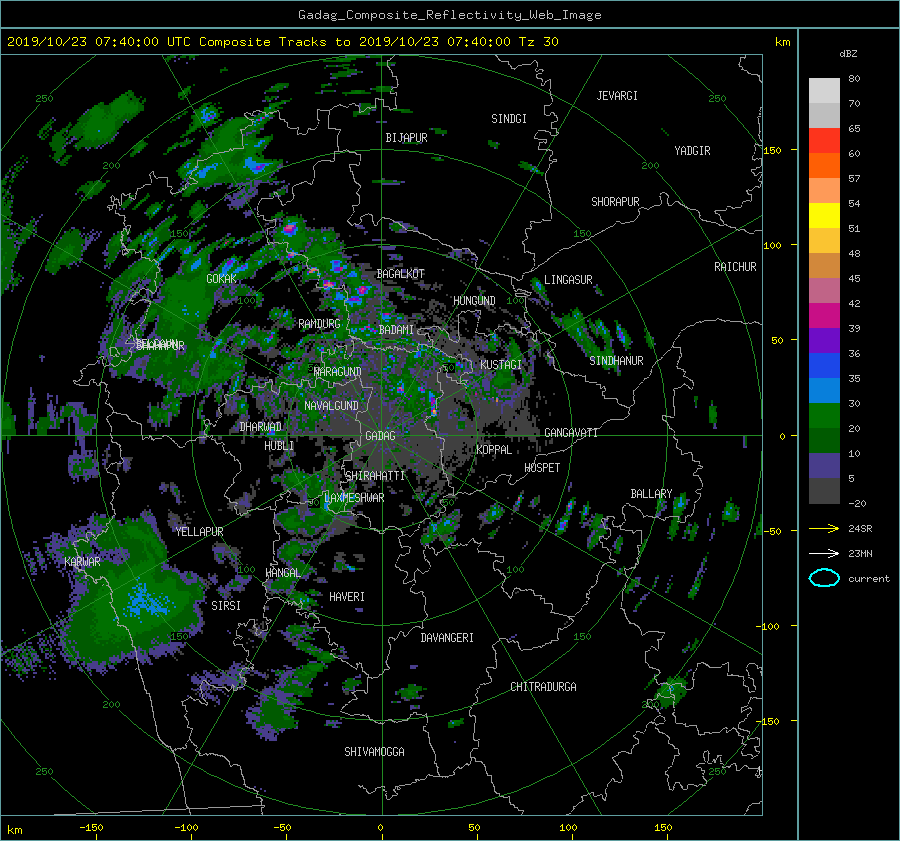Viewport: 900px width, 841px height.
Task: Click the -150 km bottom axis tick
Action: 91,828
